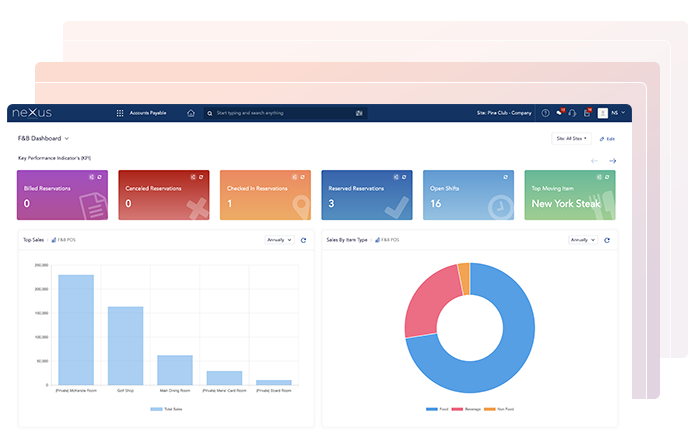The width and height of the screenshot is (698, 438).
Task: Open chat messages icon with badge
Action: 560,112
